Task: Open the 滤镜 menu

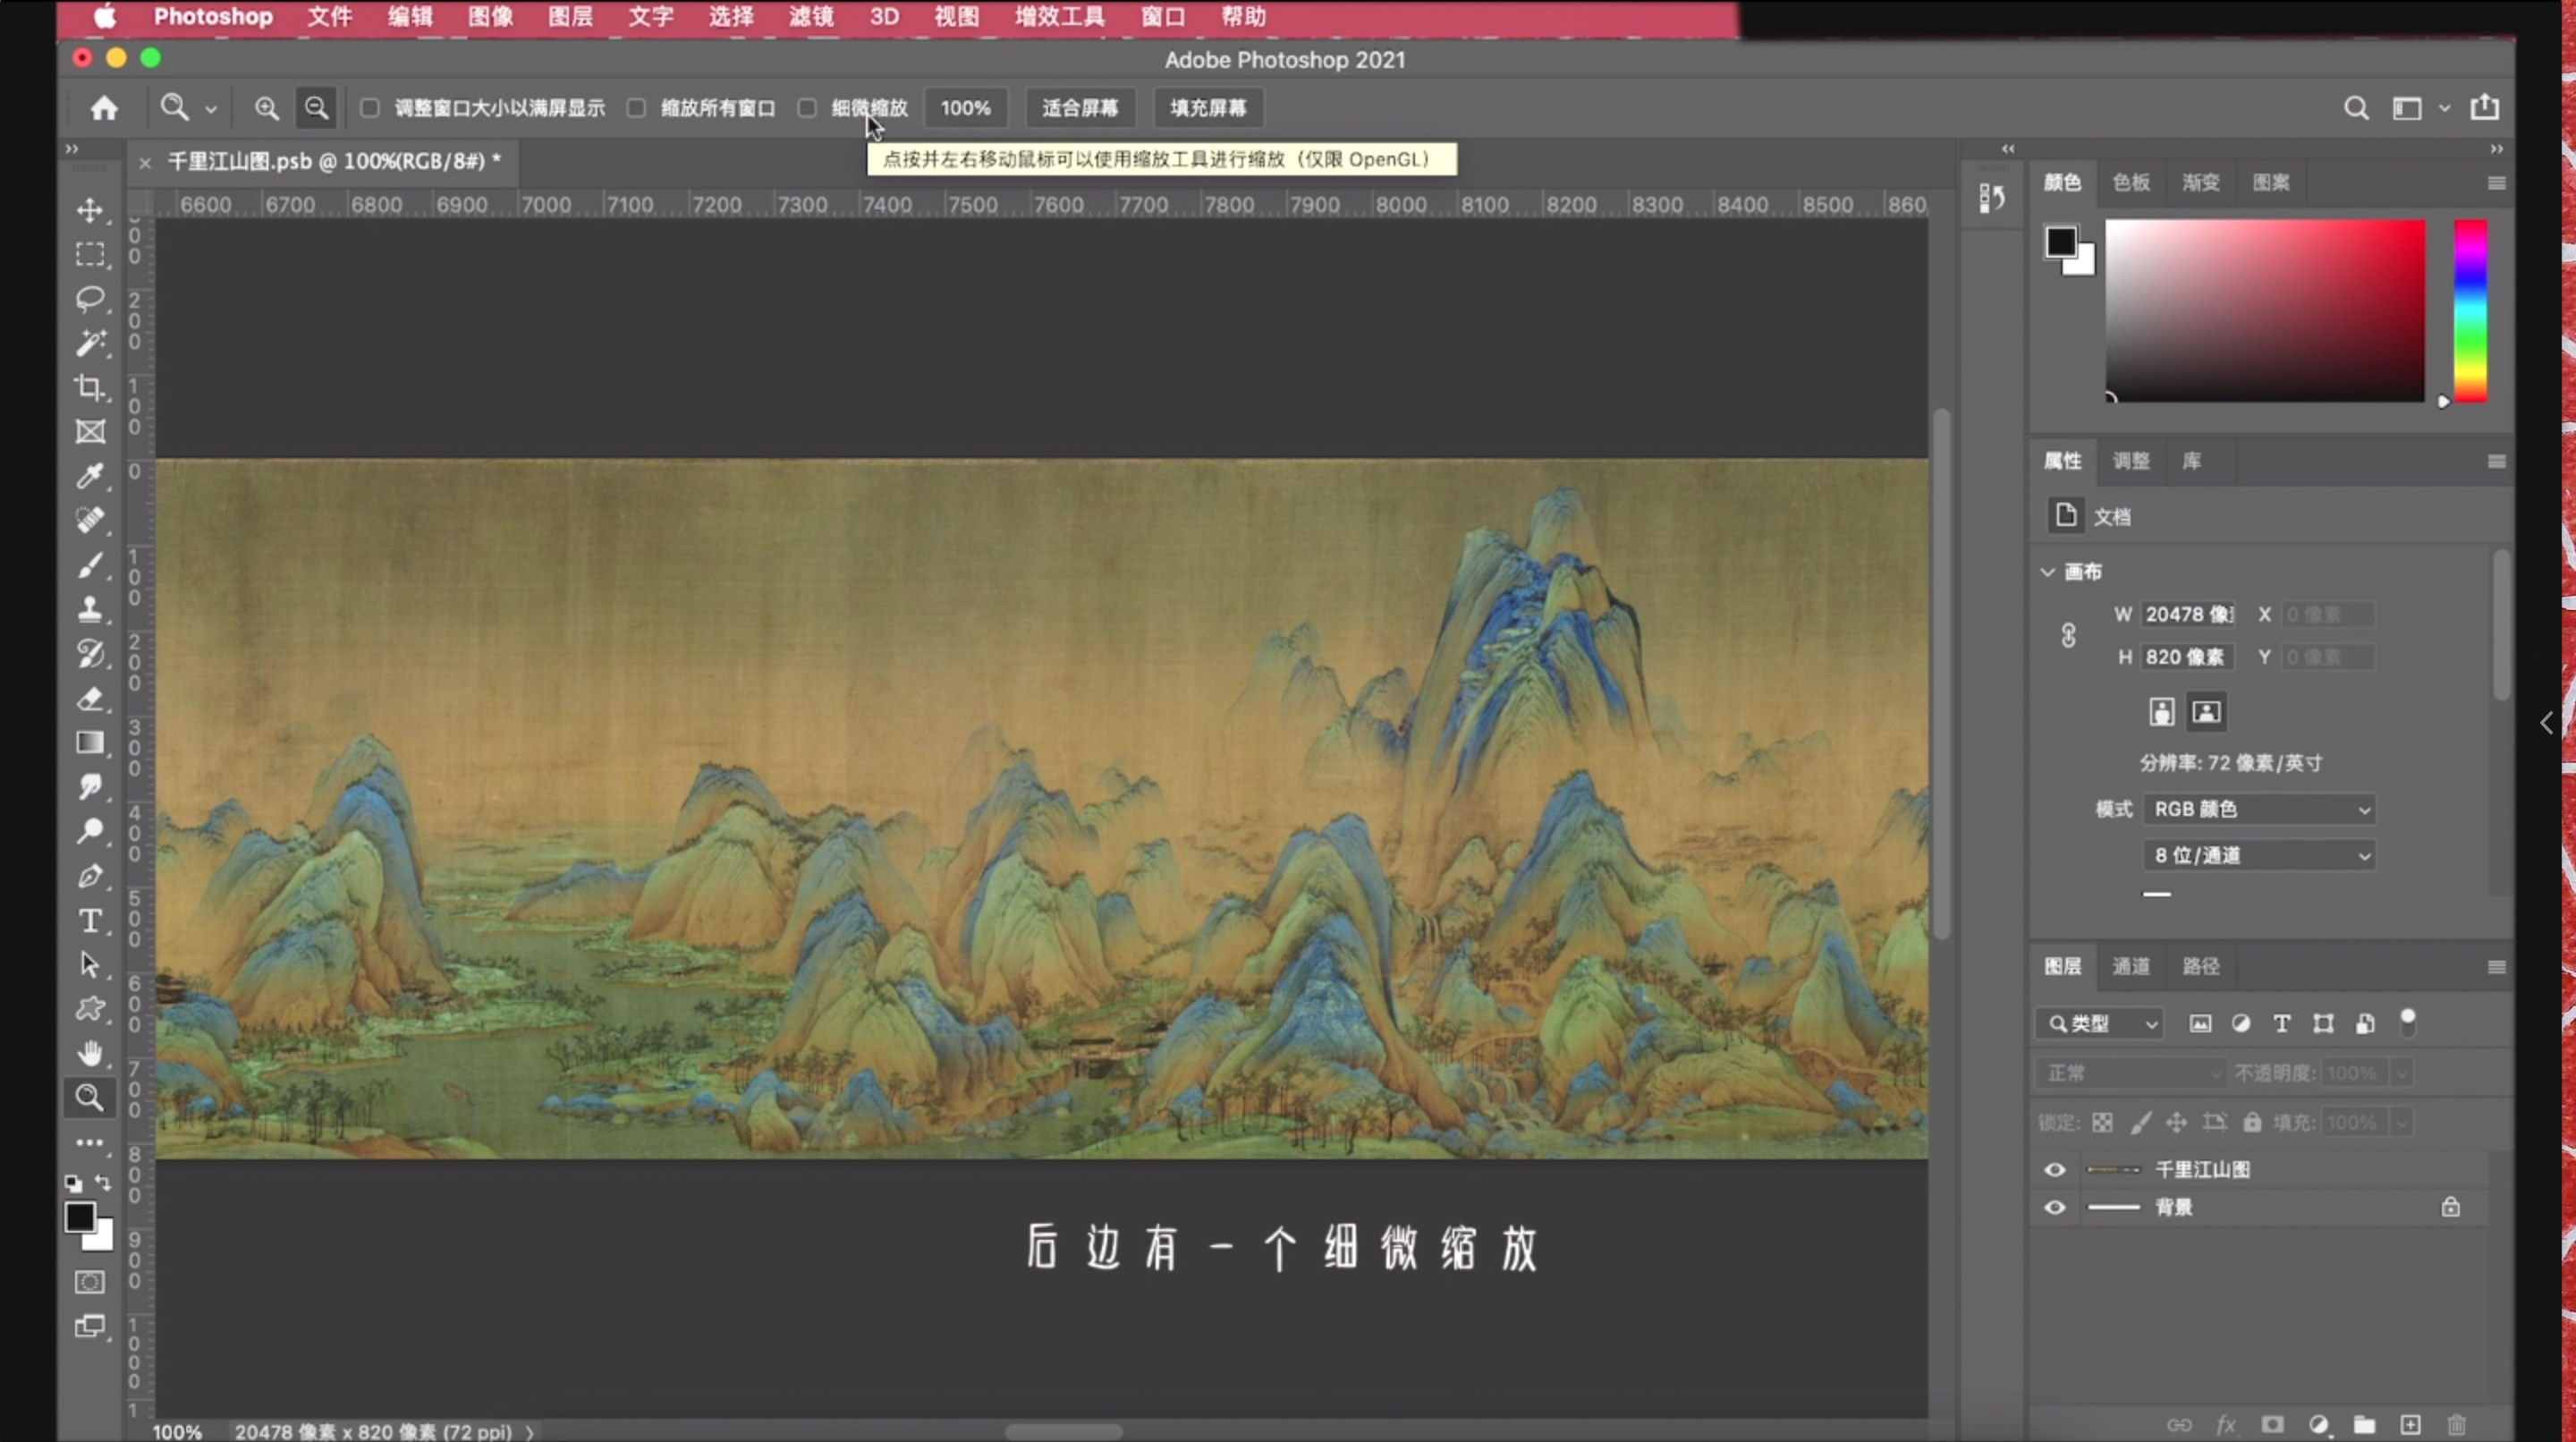Action: [x=811, y=17]
